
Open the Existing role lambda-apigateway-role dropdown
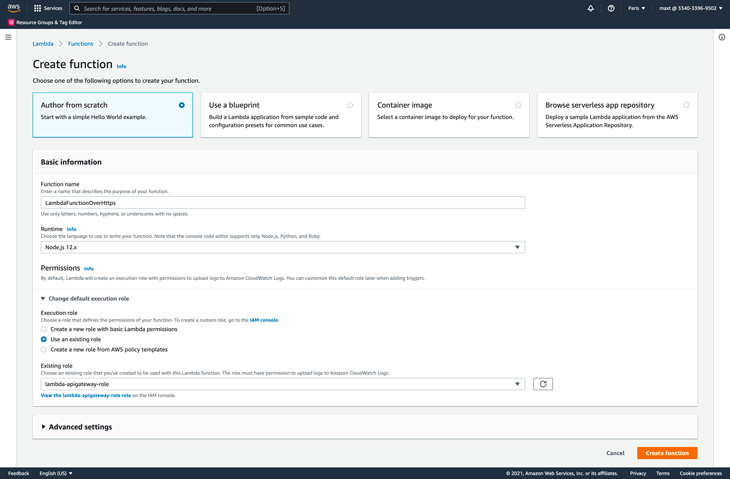283,384
